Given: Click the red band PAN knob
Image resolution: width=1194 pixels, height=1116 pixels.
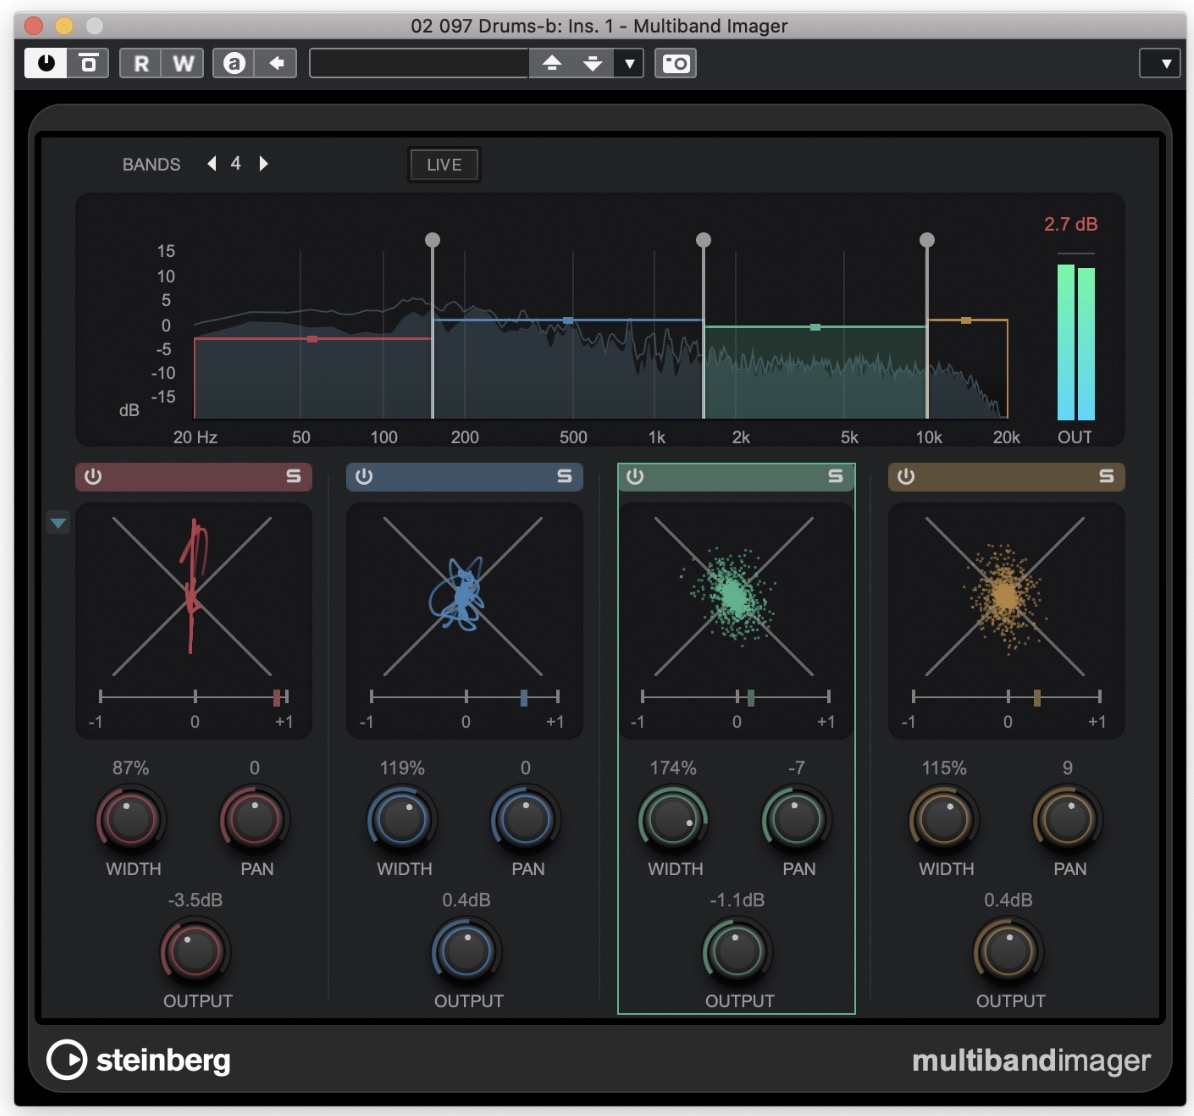Looking at the screenshot, I should pyautogui.click(x=254, y=820).
